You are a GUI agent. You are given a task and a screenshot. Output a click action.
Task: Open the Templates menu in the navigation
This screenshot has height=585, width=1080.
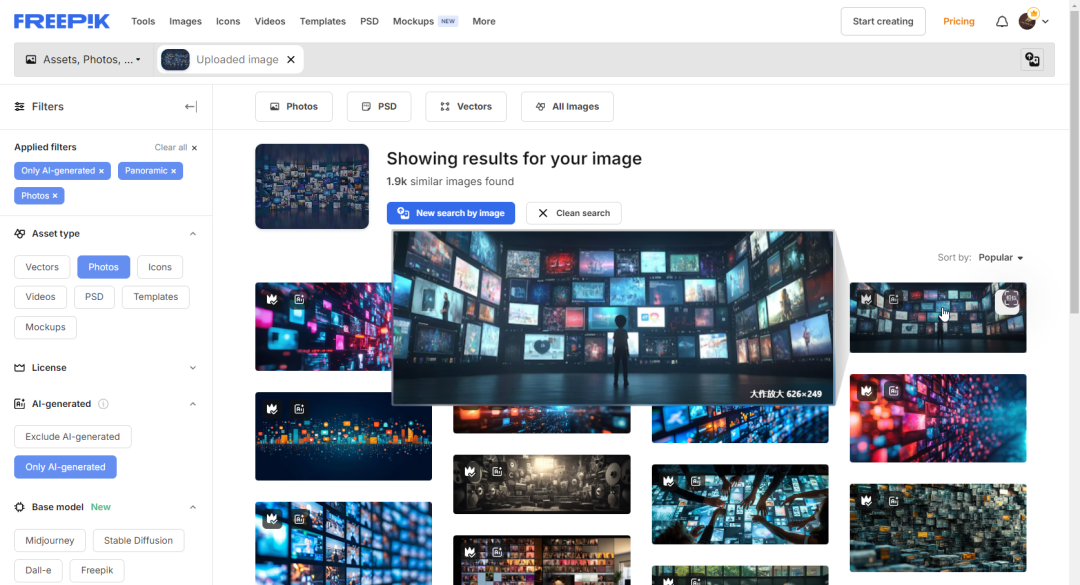click(x=322, y=21)
